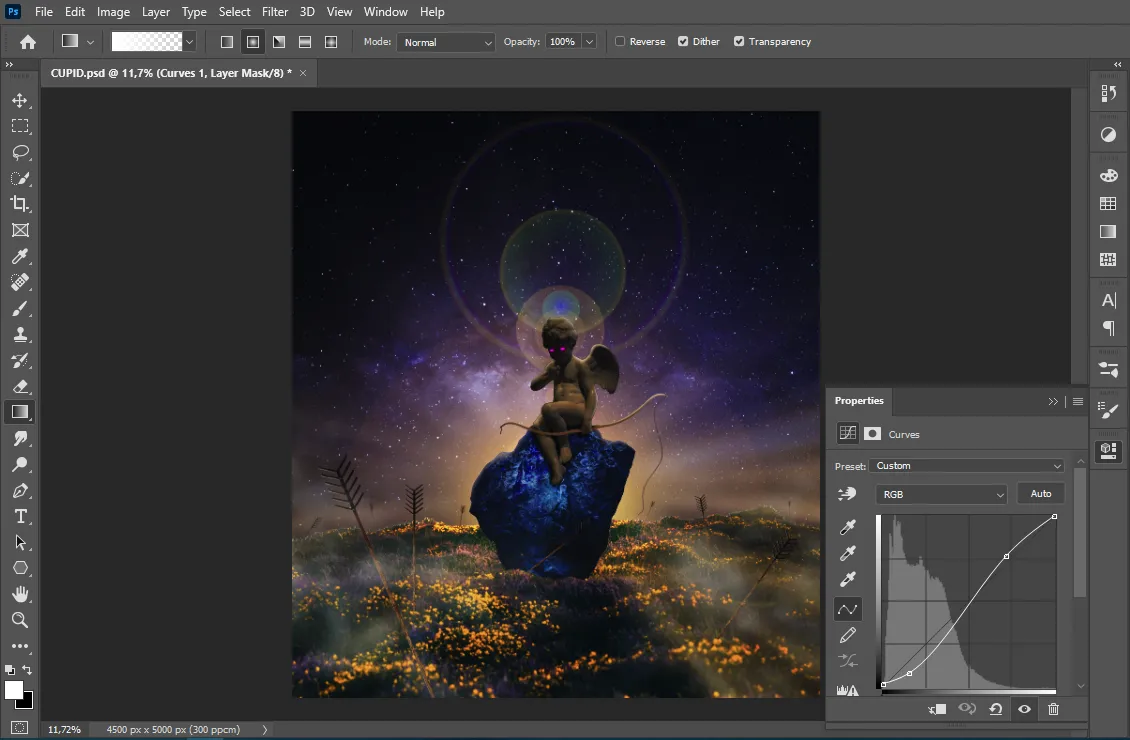The height and width of the screenshot is (740, 1130).
Task: Open the Edit Toolbar three-dots menu
Action: [x=20, y=646]
